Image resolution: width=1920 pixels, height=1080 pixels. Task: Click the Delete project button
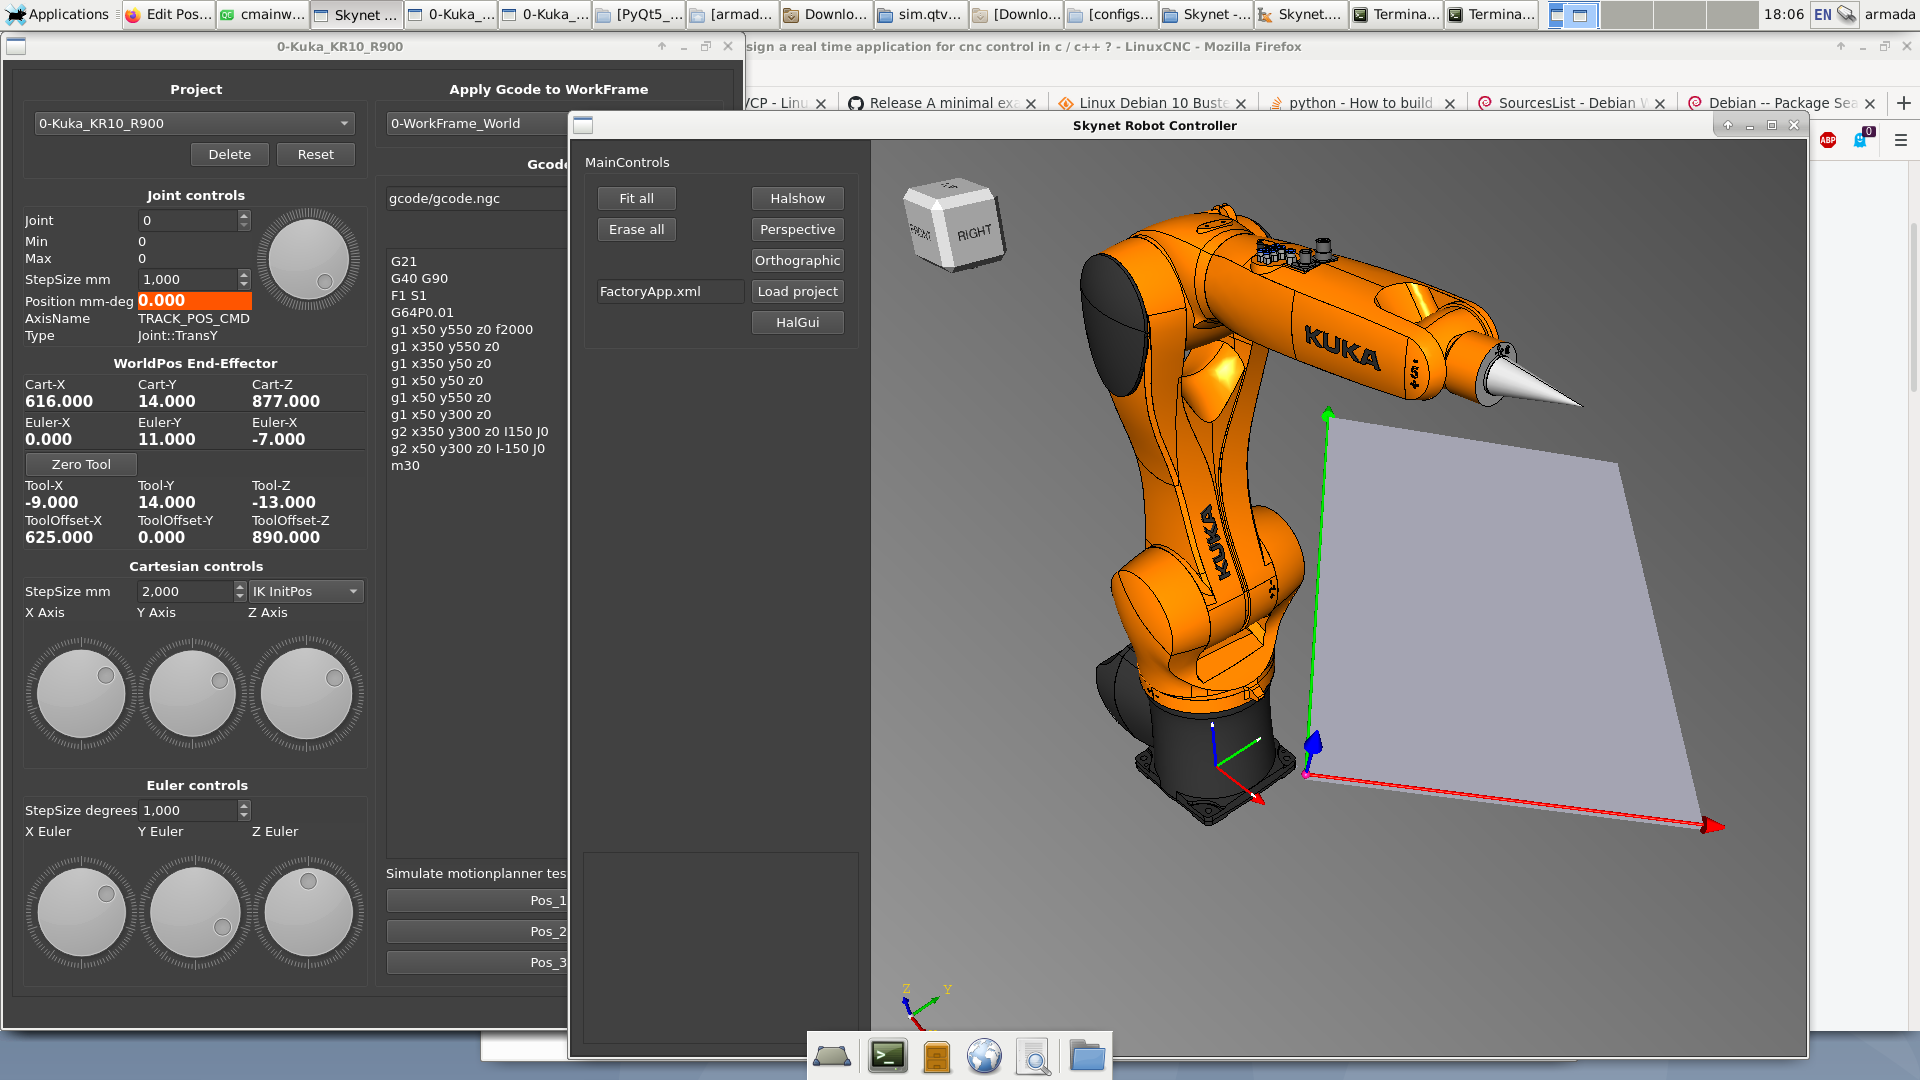click(x=230, y=154)
